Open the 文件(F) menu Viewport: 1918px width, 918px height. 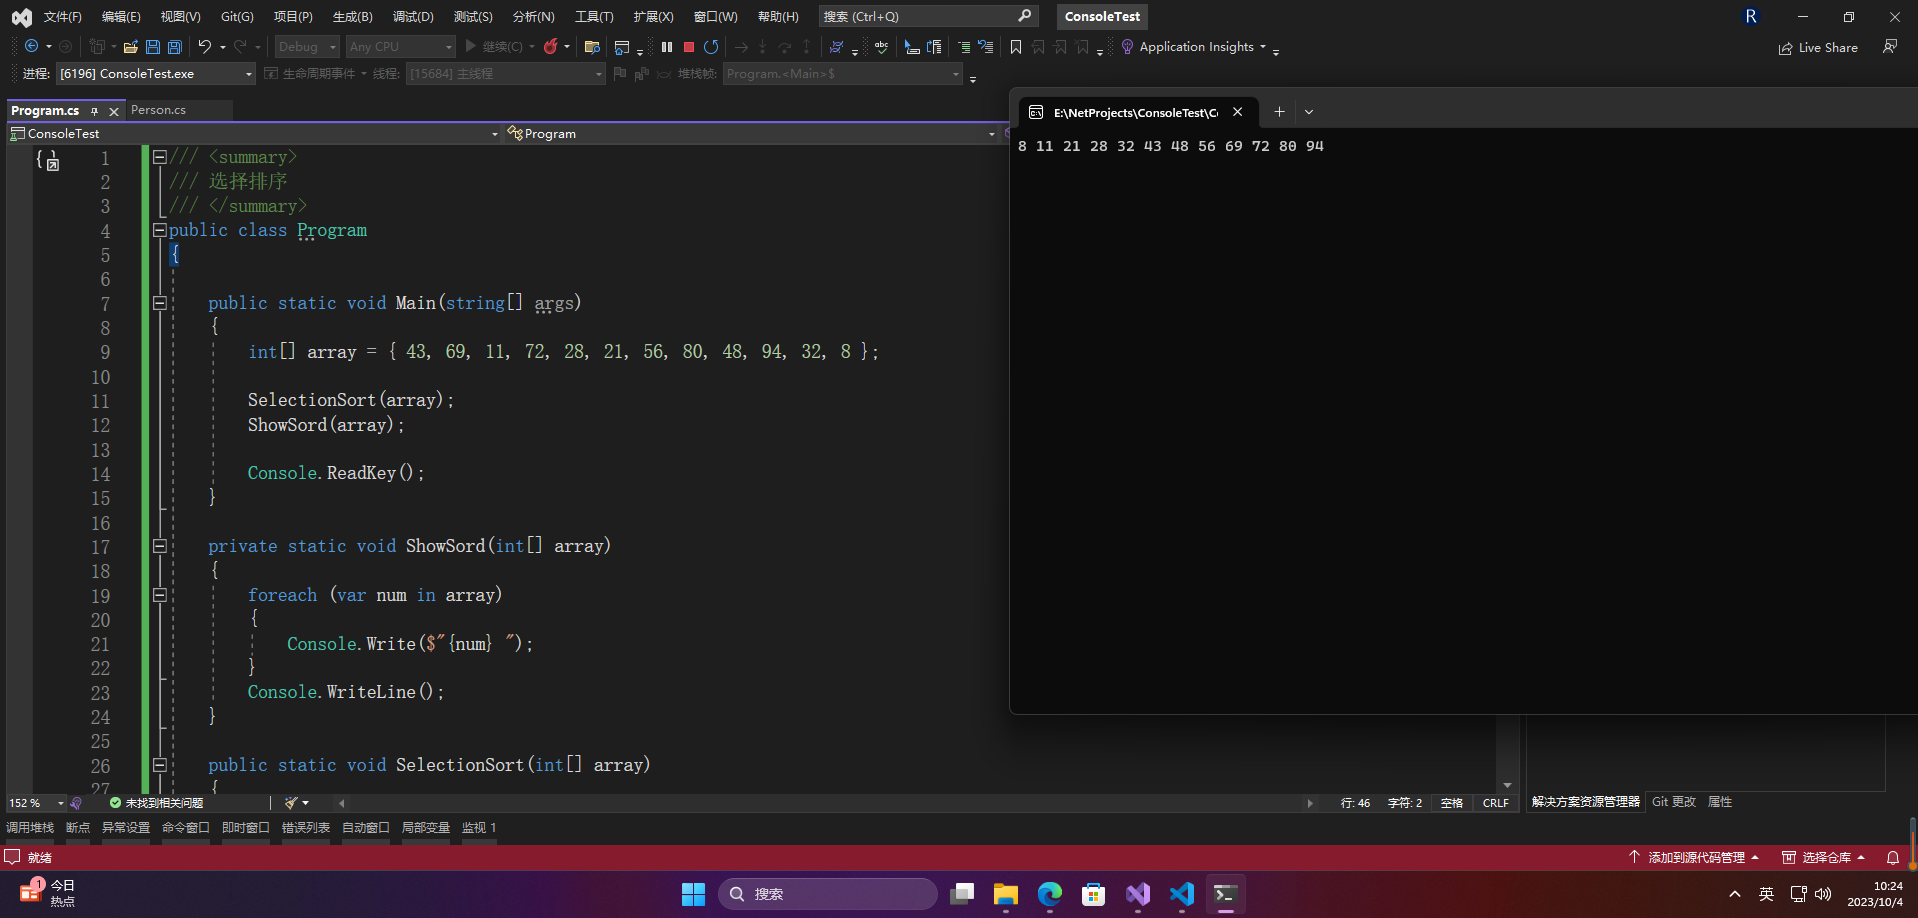pos(63,17)
